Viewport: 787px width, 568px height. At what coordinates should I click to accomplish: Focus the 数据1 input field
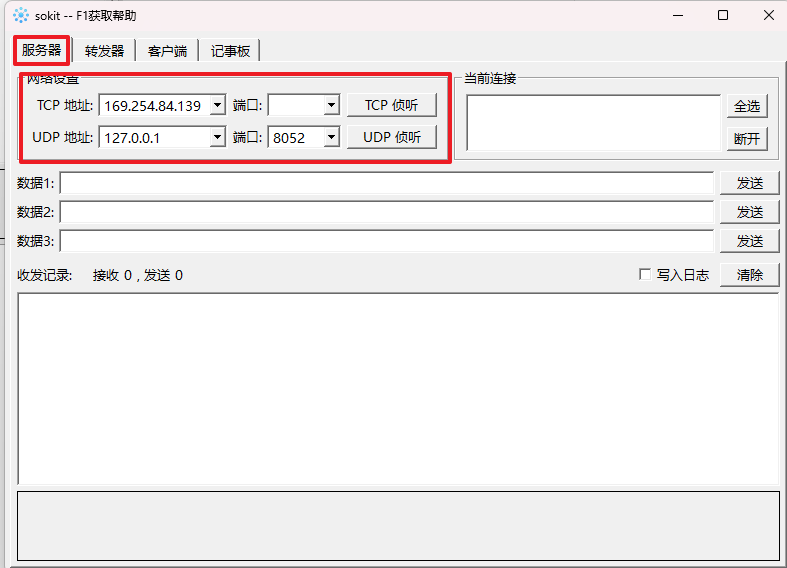pos(386,183)
